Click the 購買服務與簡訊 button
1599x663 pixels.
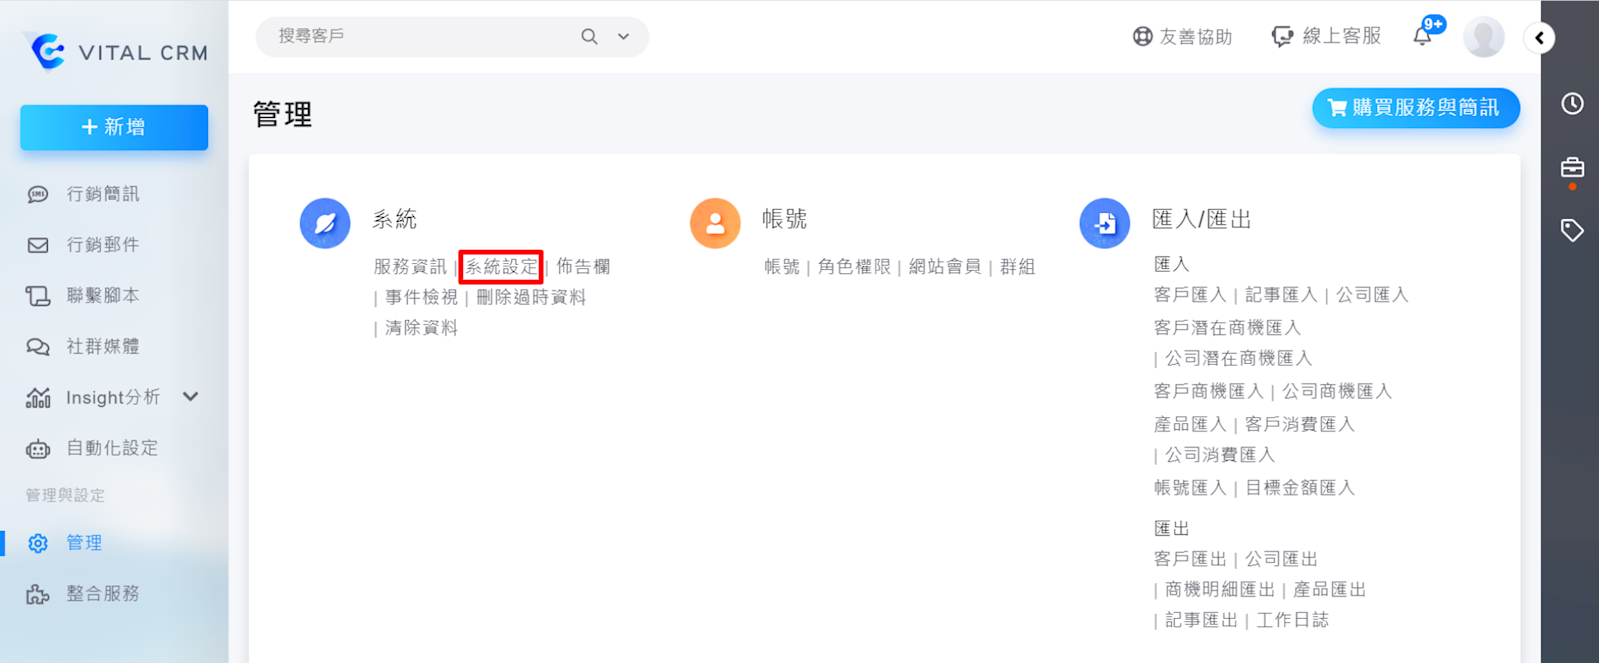click(x=1415, y=108)
